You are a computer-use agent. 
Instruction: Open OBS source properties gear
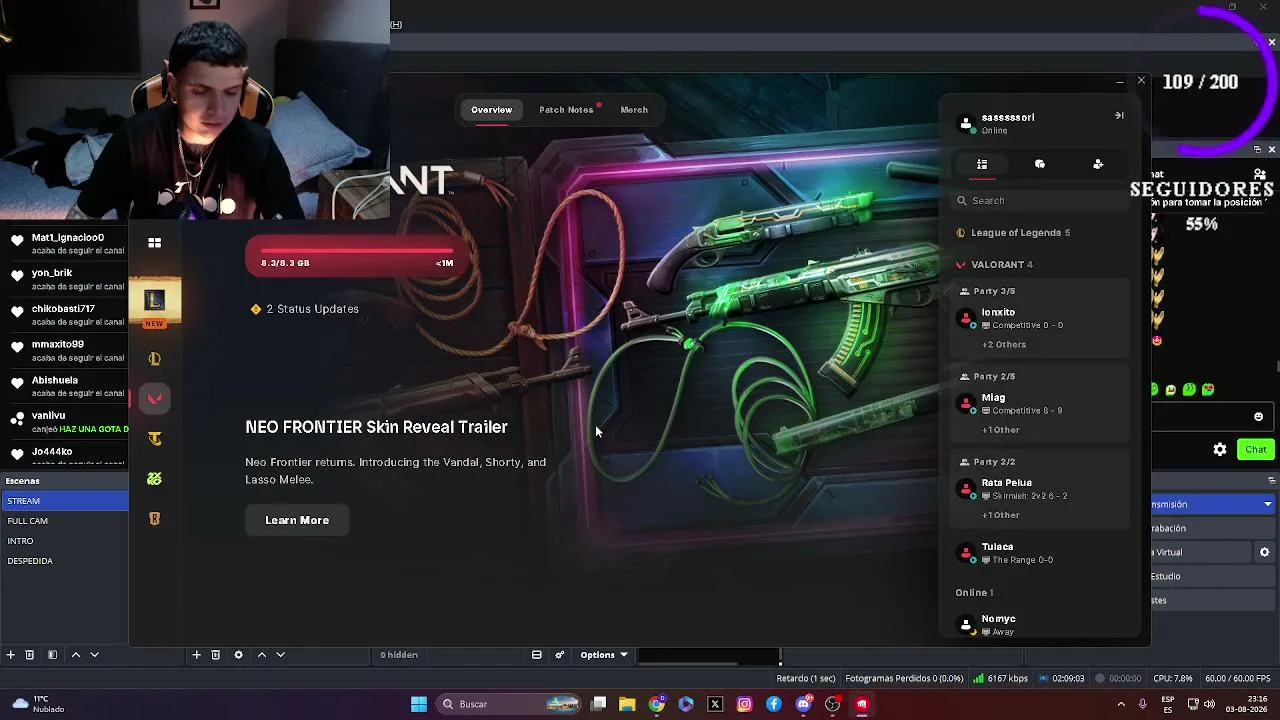tap(238, 655)
